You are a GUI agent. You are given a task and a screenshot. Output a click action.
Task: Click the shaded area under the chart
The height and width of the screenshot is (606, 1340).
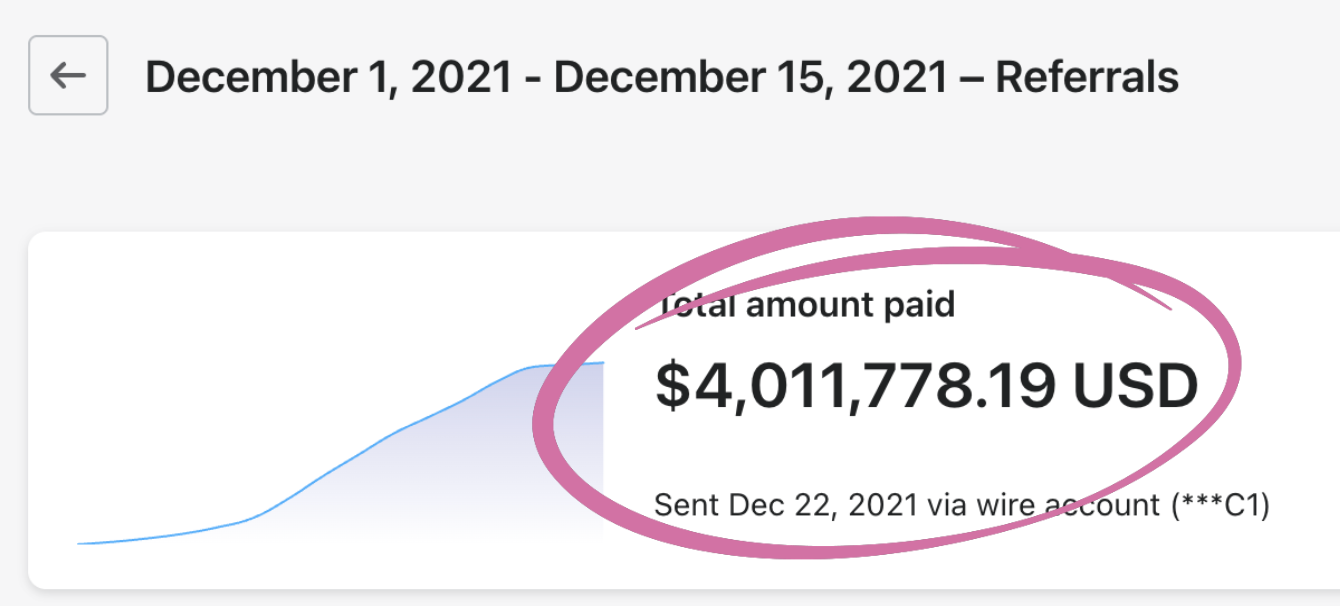tap(500, 470)
